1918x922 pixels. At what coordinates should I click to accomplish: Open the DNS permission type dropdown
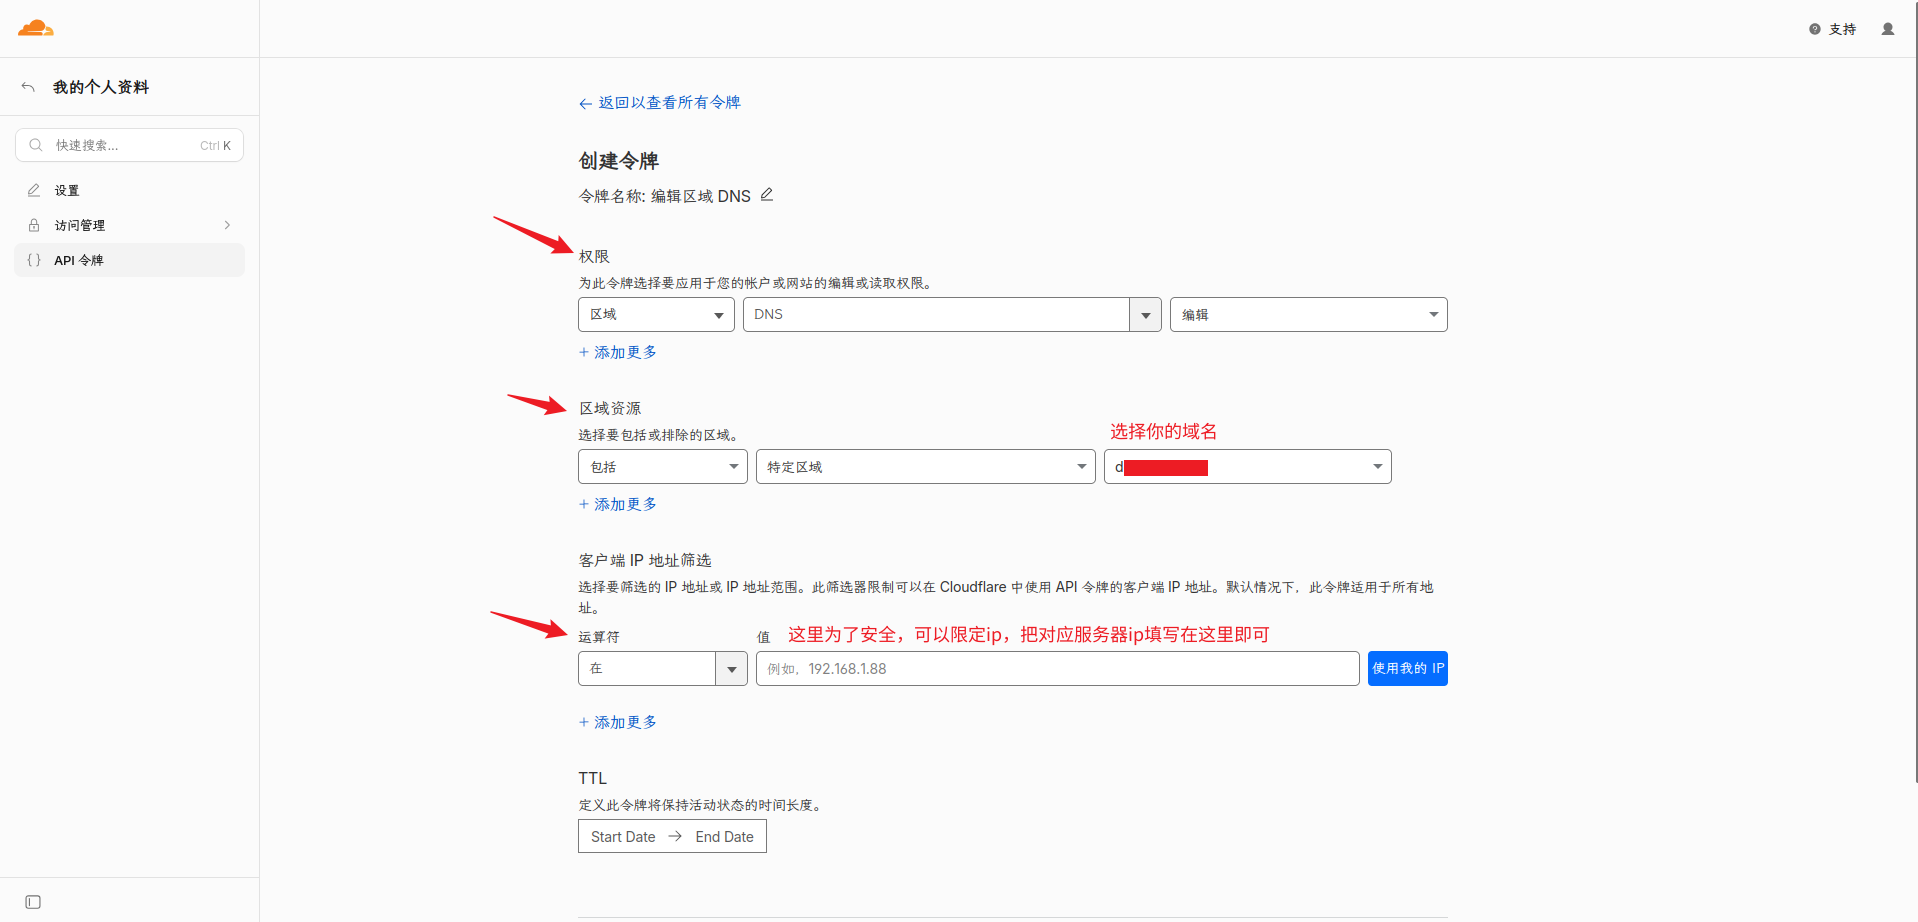952,314
